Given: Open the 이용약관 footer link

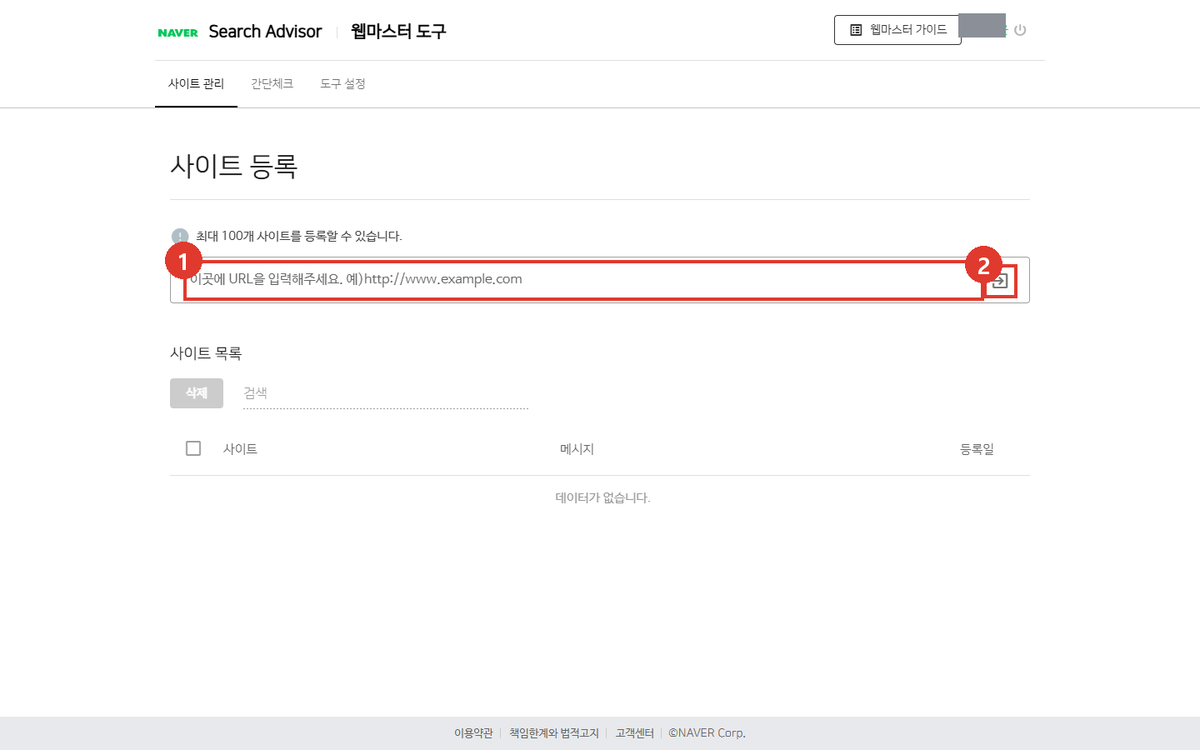Looking at the screenshot, I should (x=473, y=733).
